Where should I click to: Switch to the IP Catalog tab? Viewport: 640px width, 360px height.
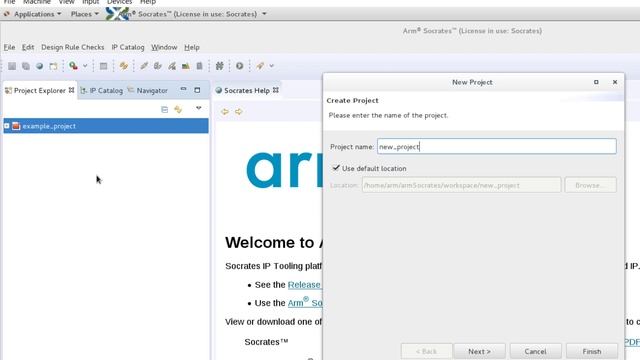tap(102, 90)
